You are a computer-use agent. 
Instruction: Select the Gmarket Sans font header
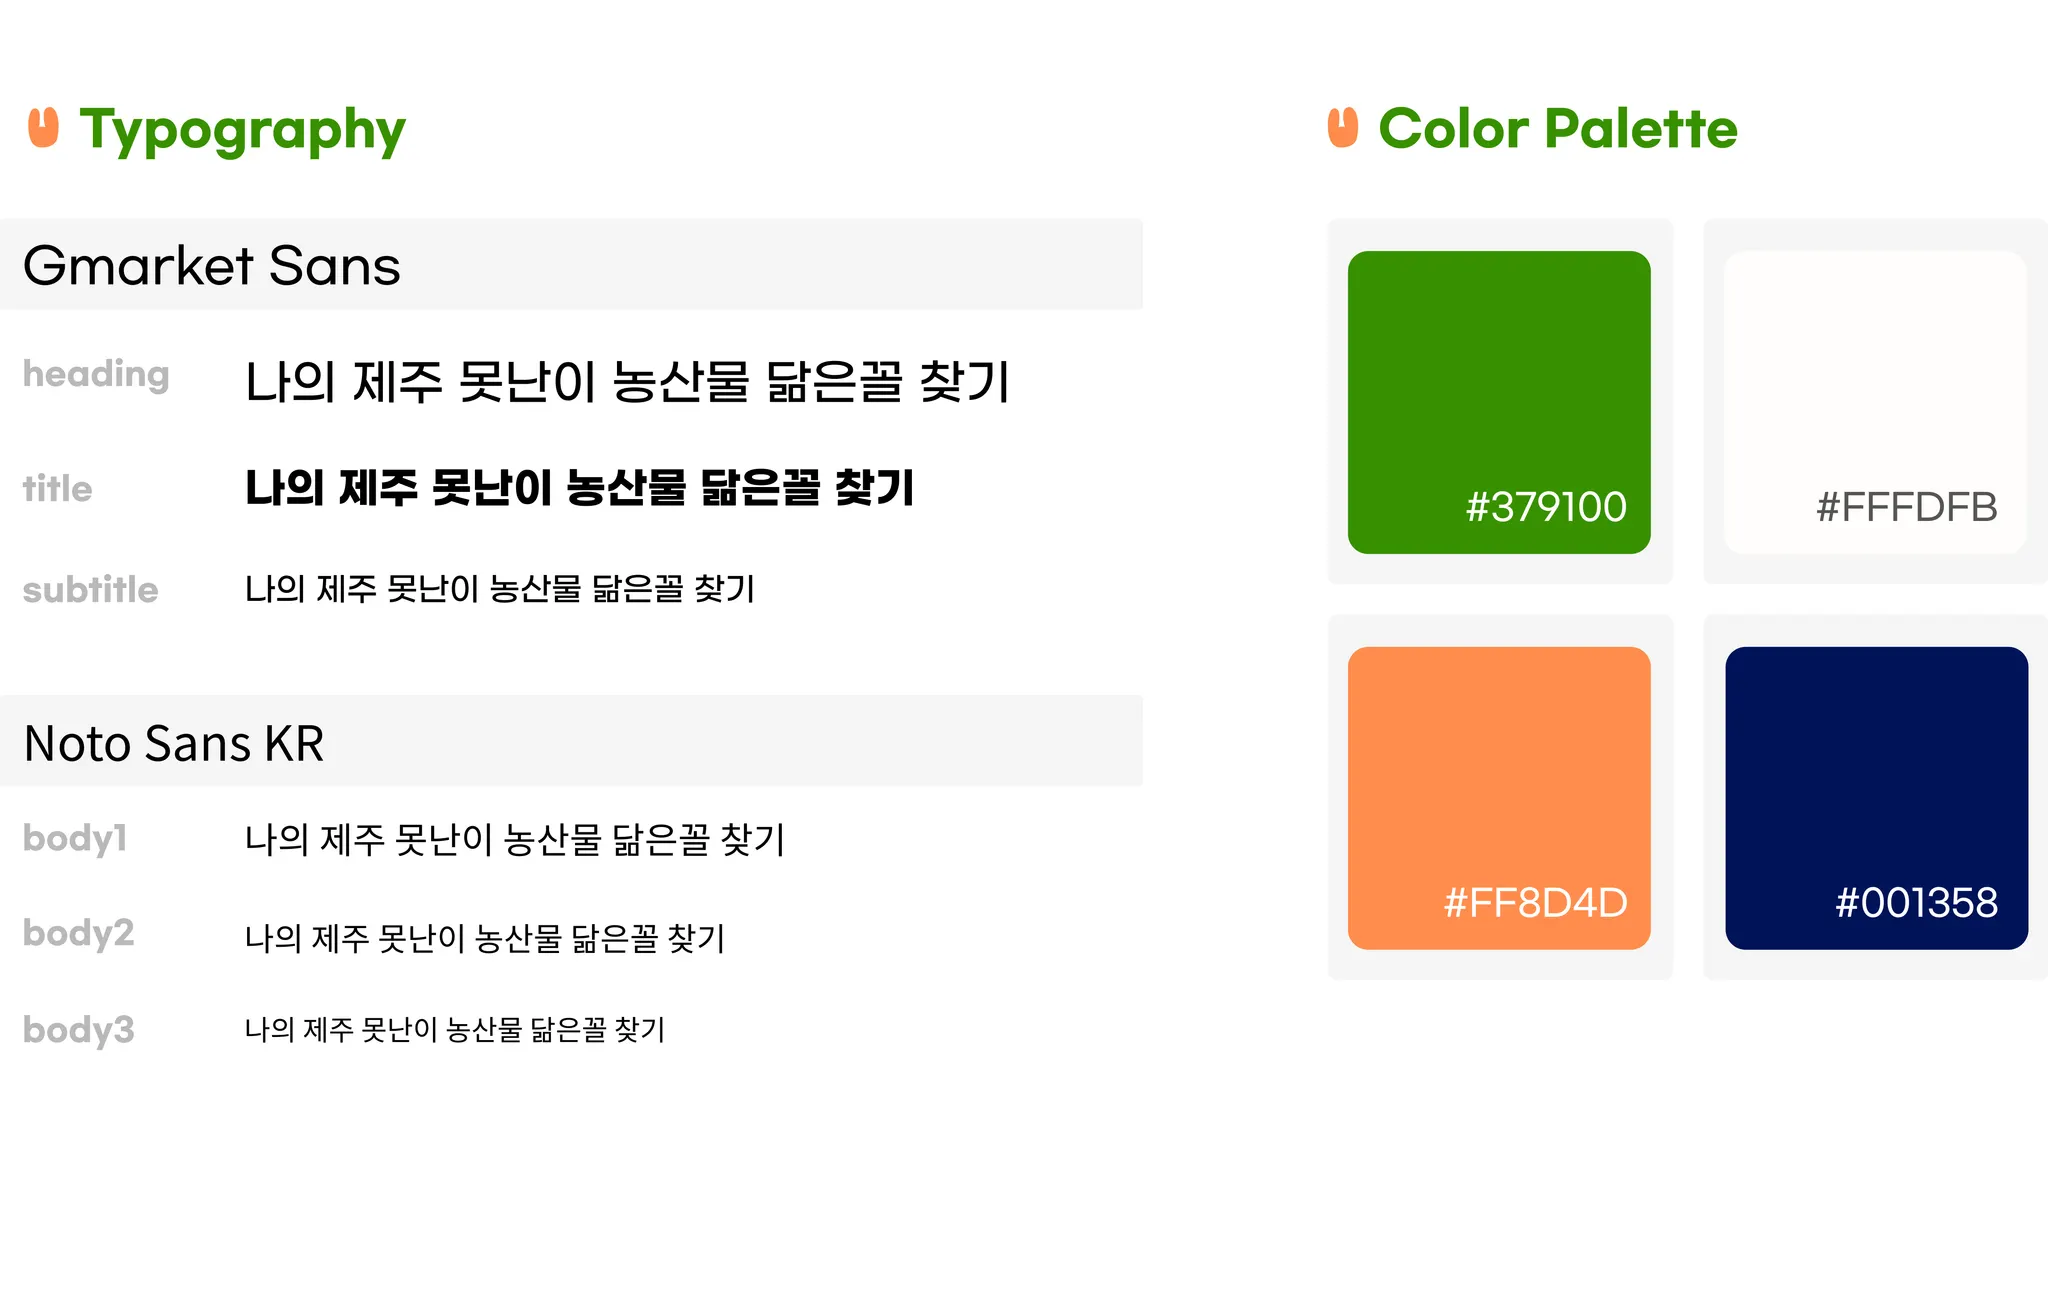point(571,265)
